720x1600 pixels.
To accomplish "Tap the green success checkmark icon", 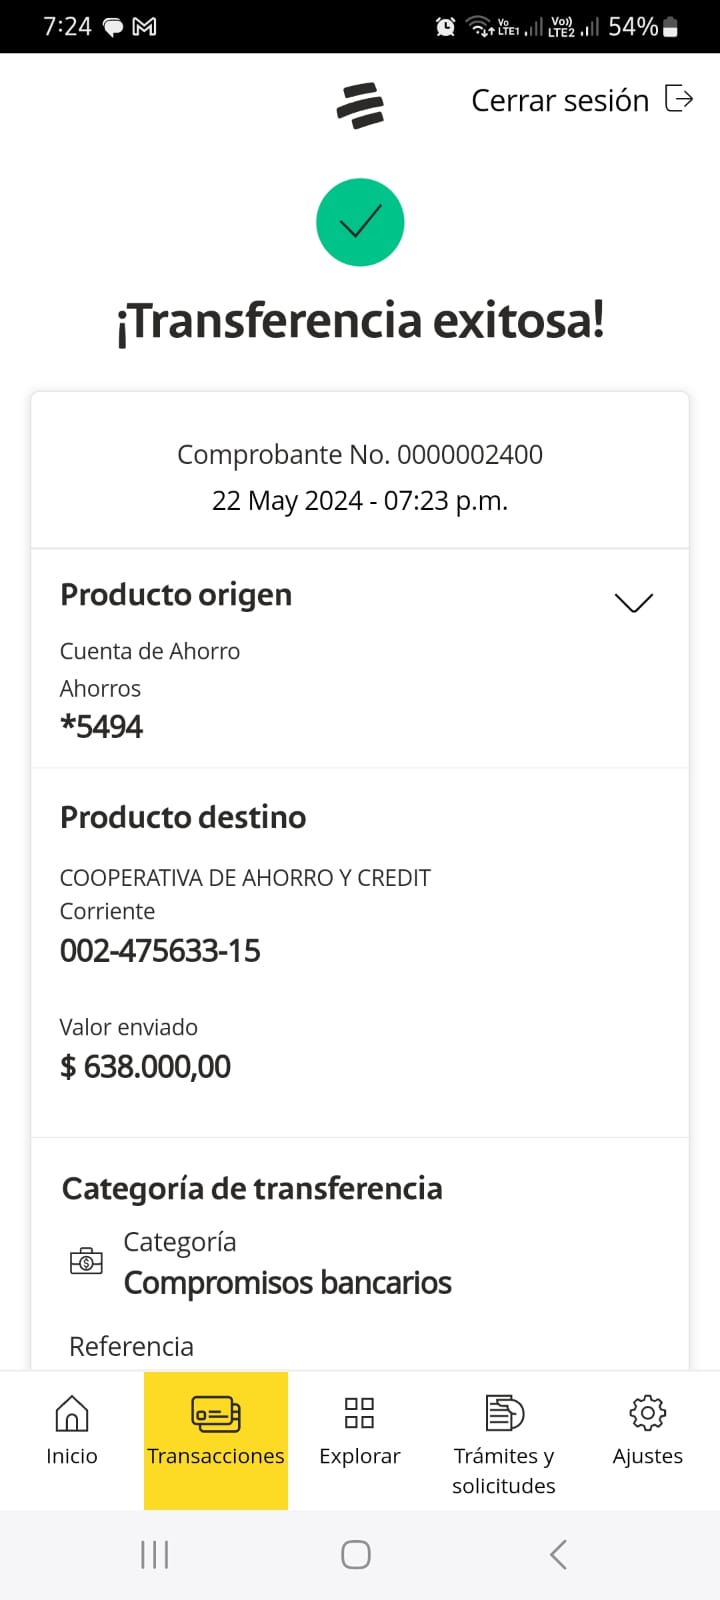I will click(360, 222).
